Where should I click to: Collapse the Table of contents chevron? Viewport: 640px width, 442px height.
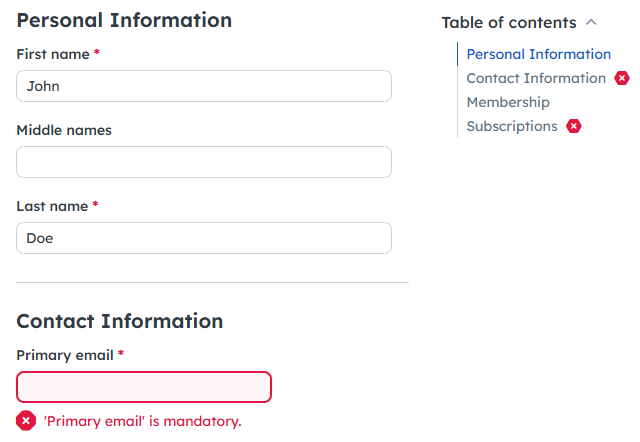[592, 22]
